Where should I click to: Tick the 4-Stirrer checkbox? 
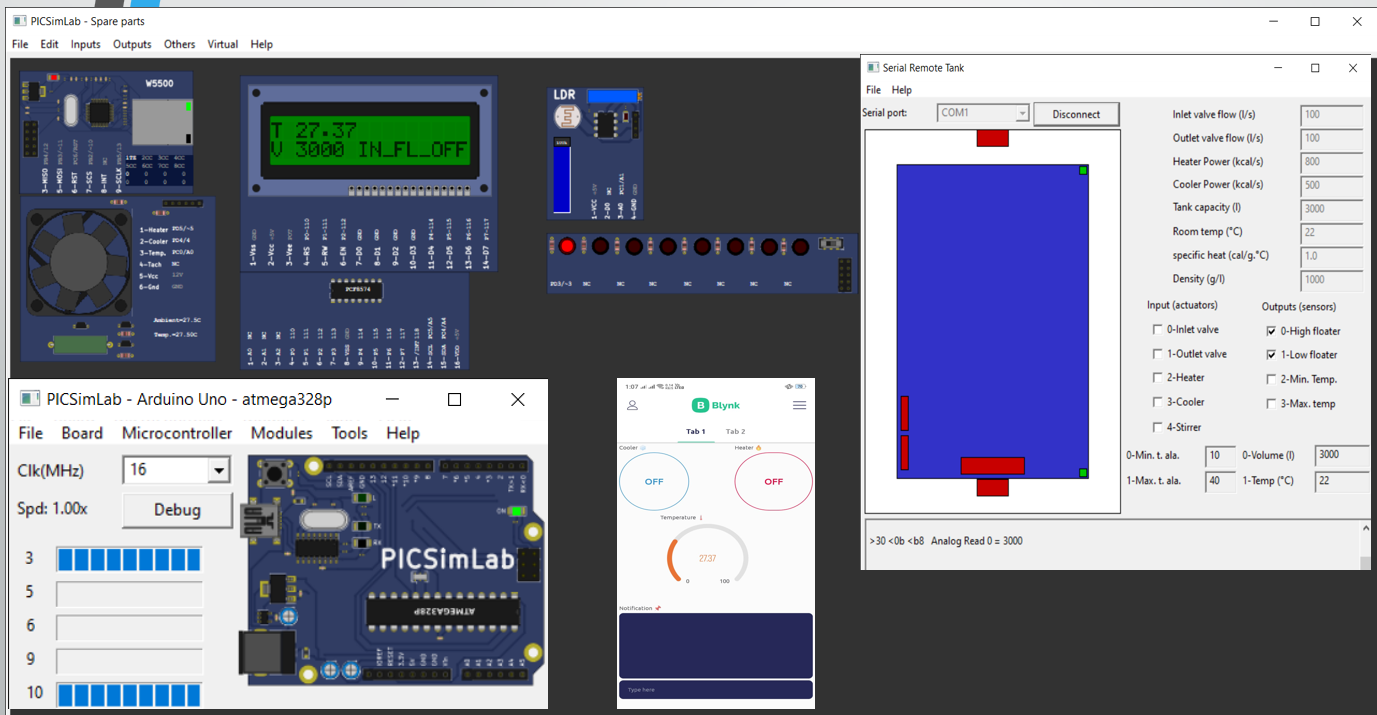click(1158, 427)
